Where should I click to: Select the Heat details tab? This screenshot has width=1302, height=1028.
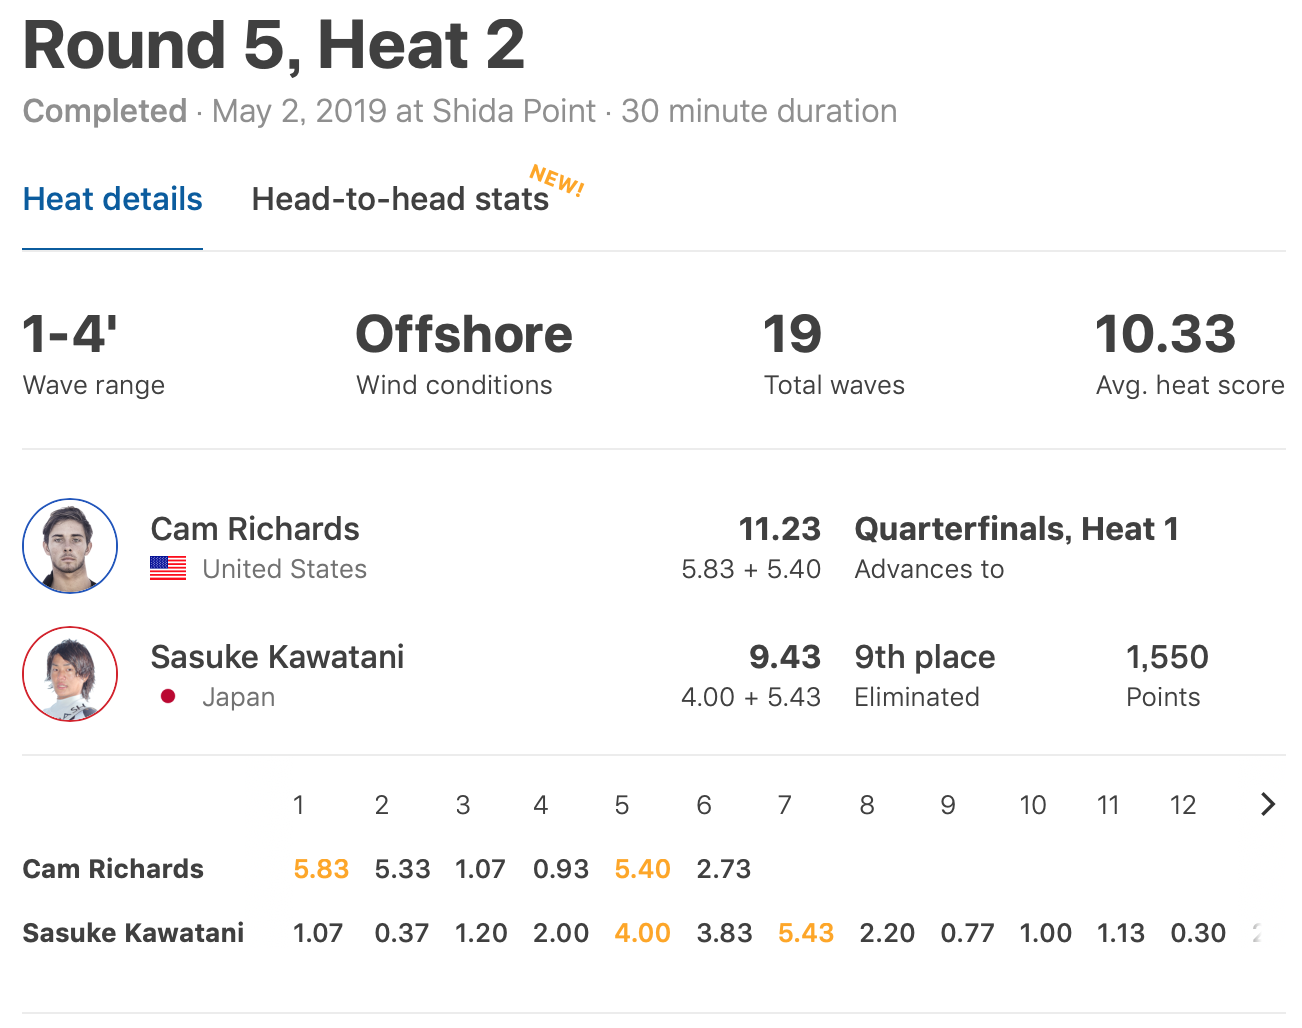click(113, 199)
